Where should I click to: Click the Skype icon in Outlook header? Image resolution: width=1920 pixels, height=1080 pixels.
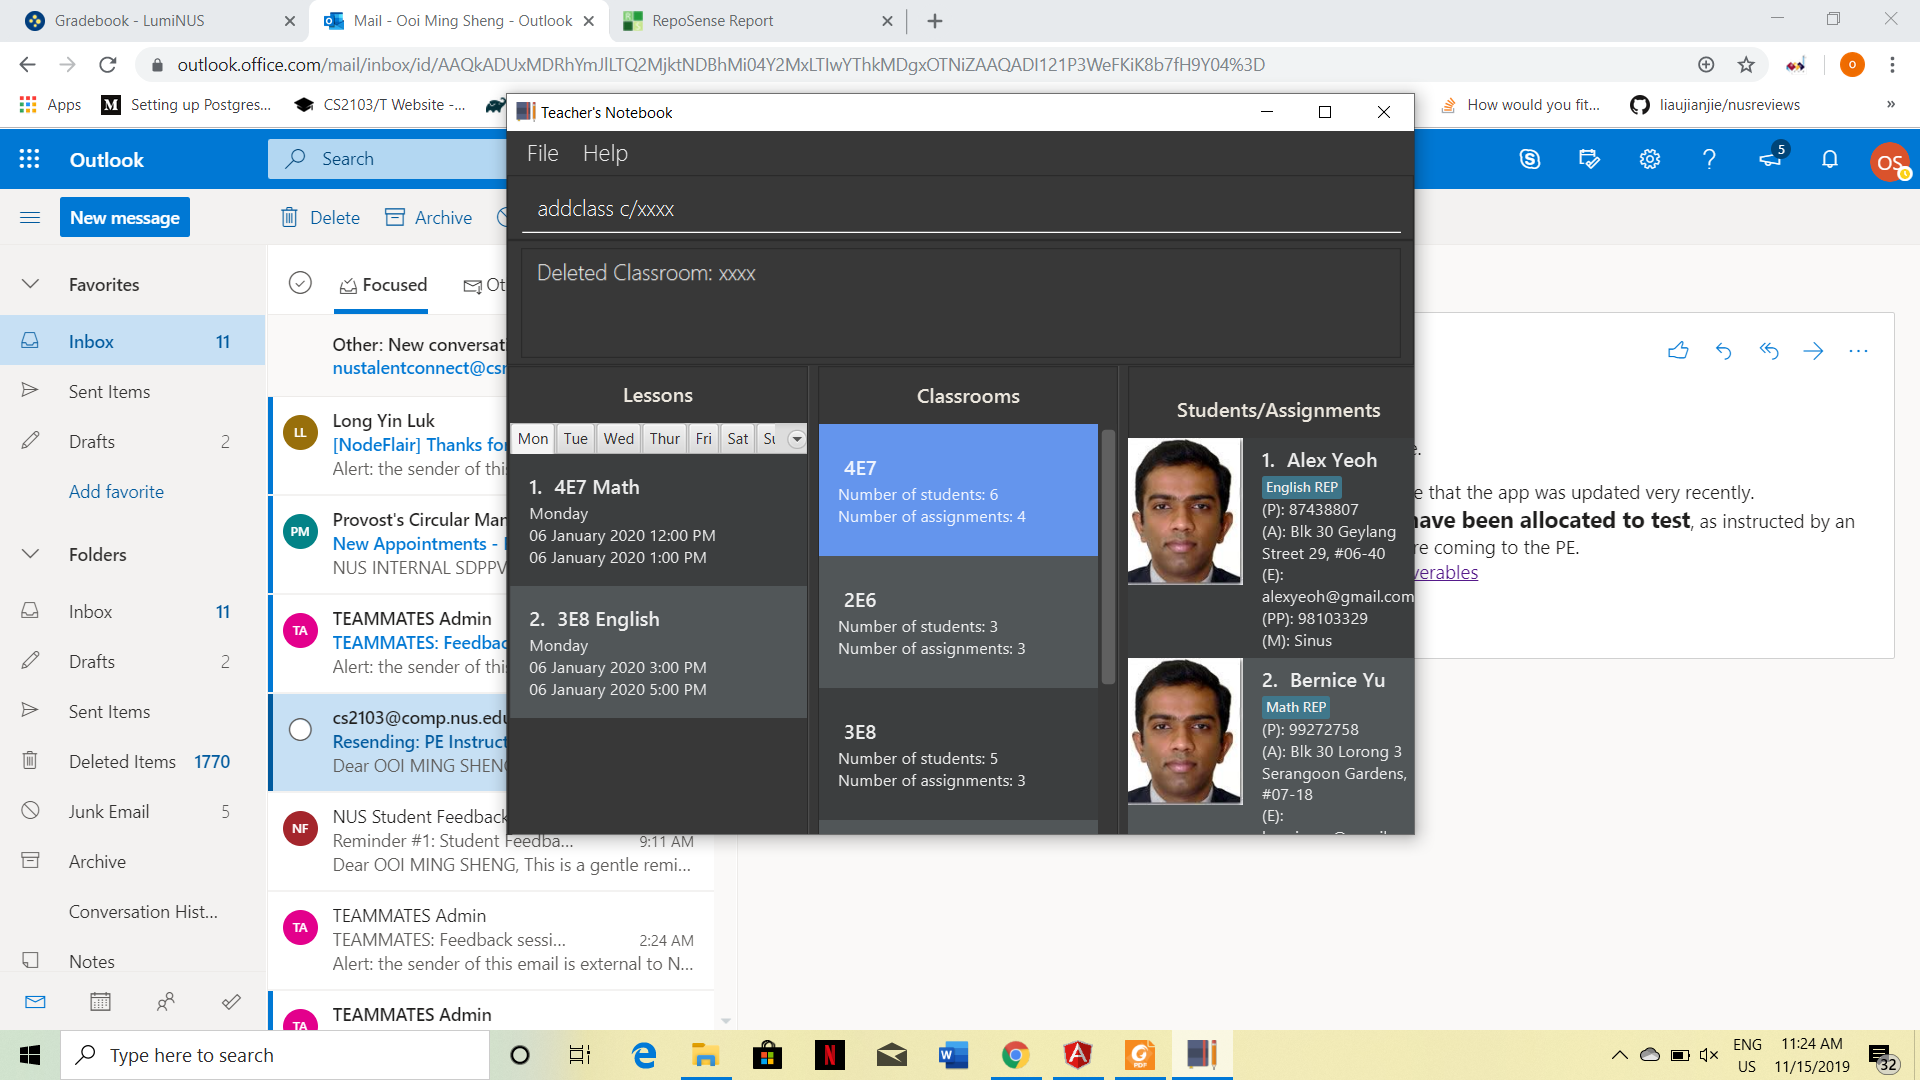[x=1530, y=159]
